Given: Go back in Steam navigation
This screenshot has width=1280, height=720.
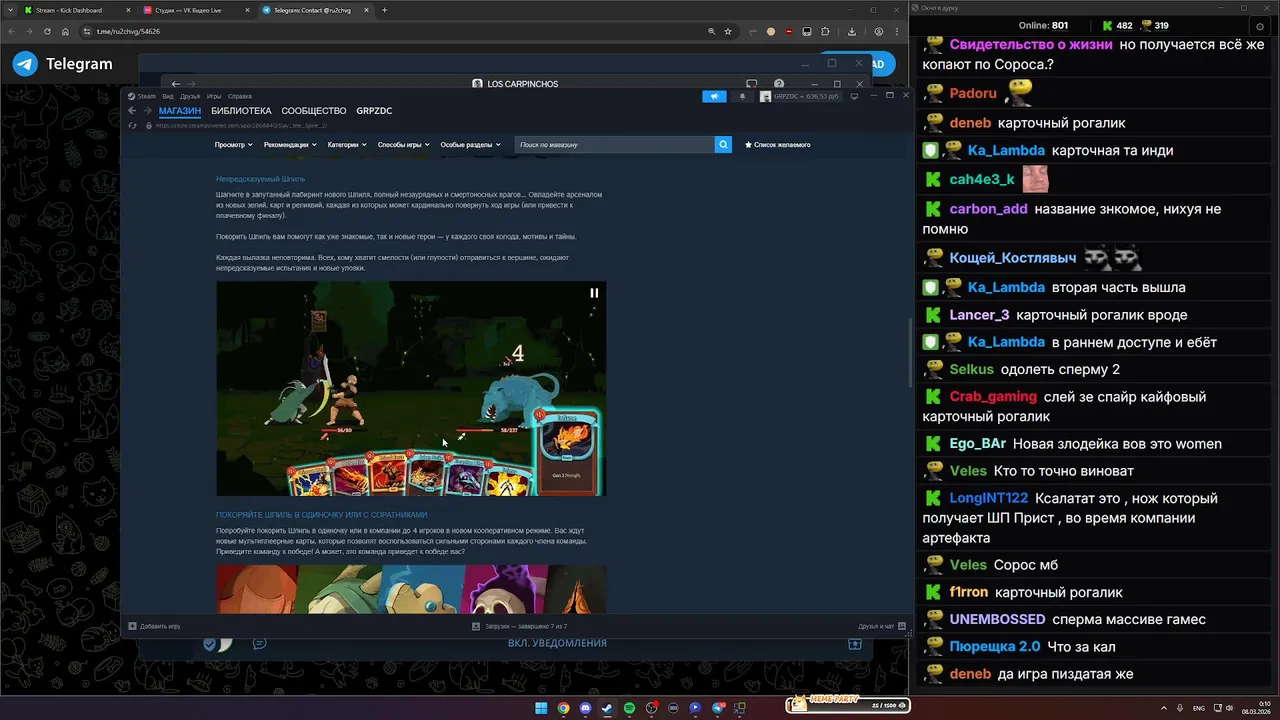Looking at the screenshot, I should (x=131, y=111).
